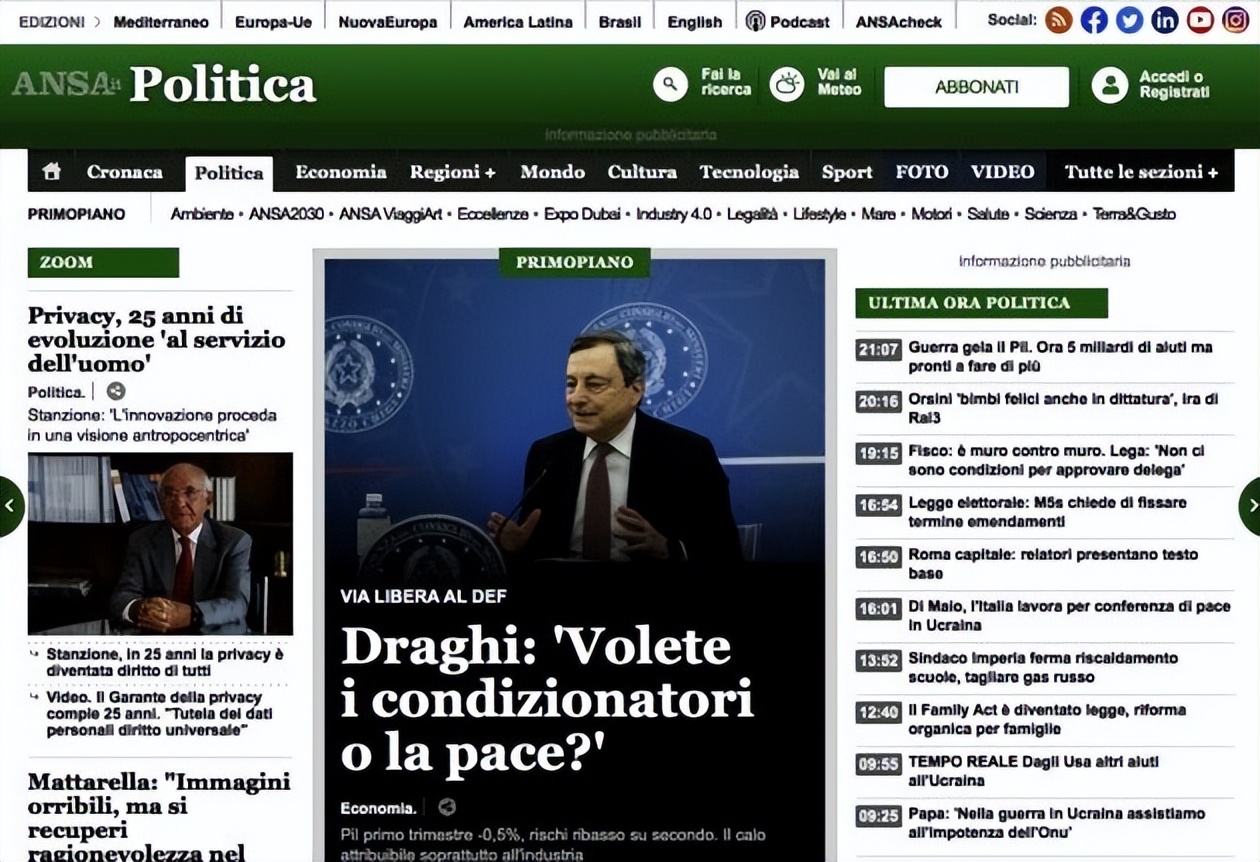
Task: Open the Industry 4.0 topic link
Action: coord(674,214)
